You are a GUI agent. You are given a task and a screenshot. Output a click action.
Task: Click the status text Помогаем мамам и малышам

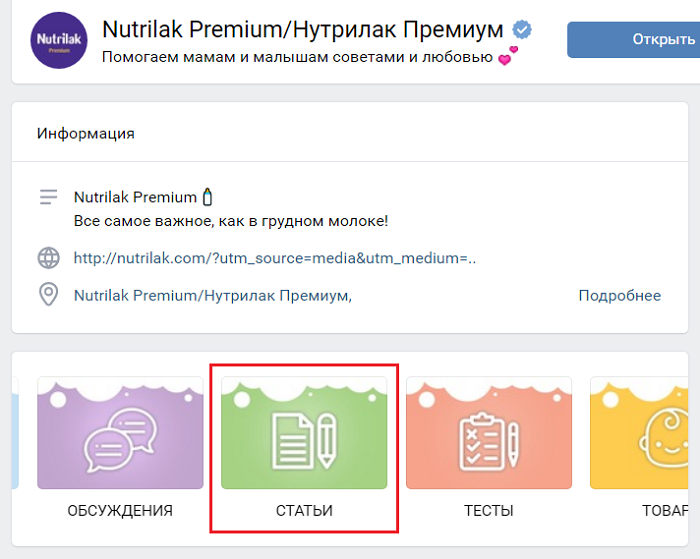pos(297,57)
